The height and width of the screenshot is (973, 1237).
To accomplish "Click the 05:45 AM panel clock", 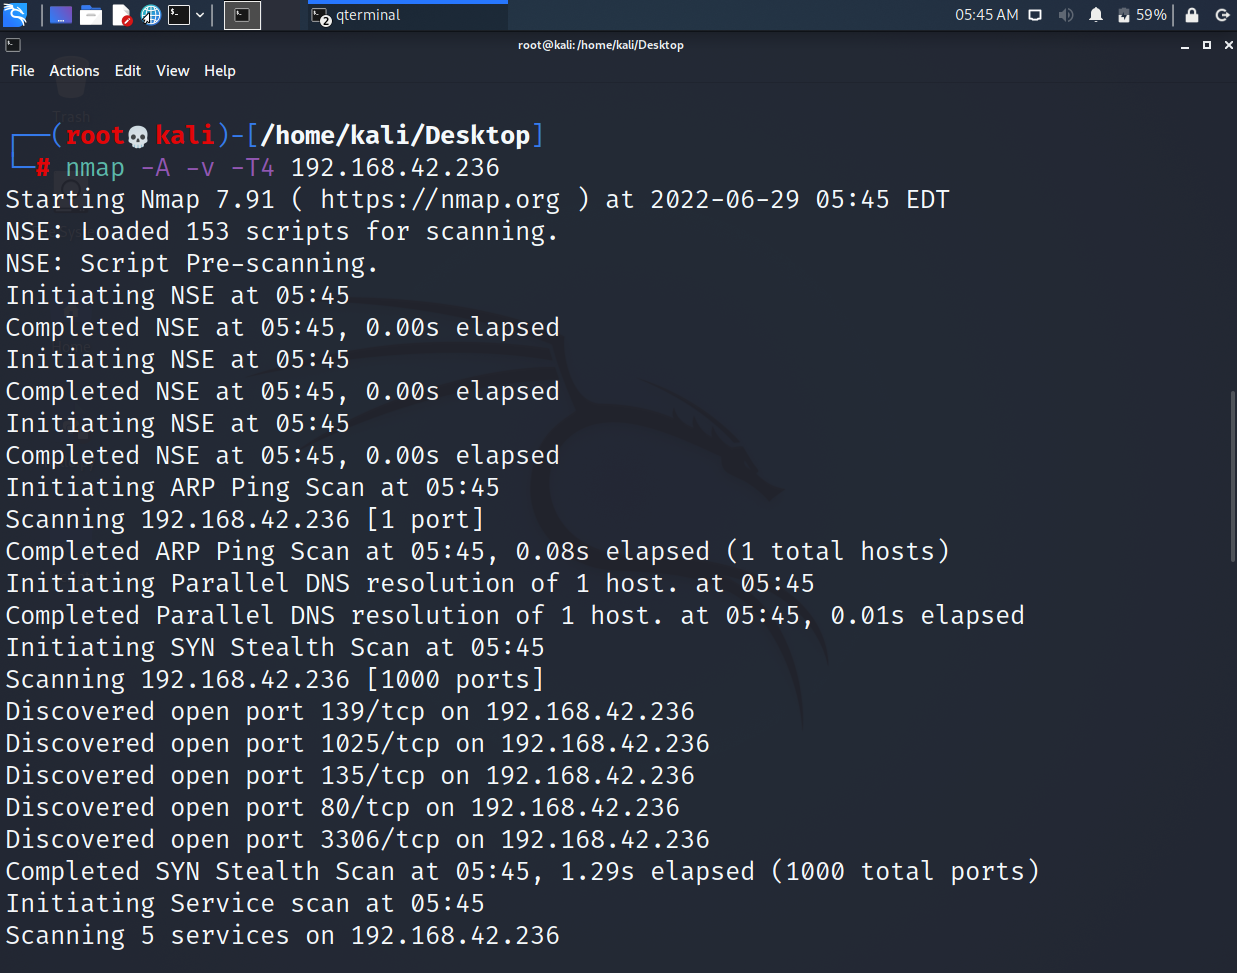I will [x=986, y=15].
